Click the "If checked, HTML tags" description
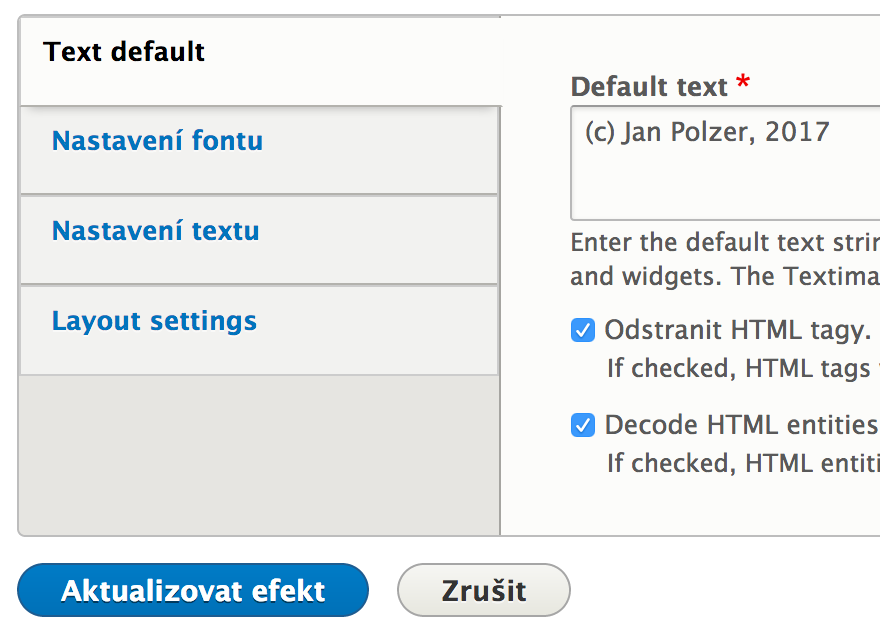 pos(744,369)
